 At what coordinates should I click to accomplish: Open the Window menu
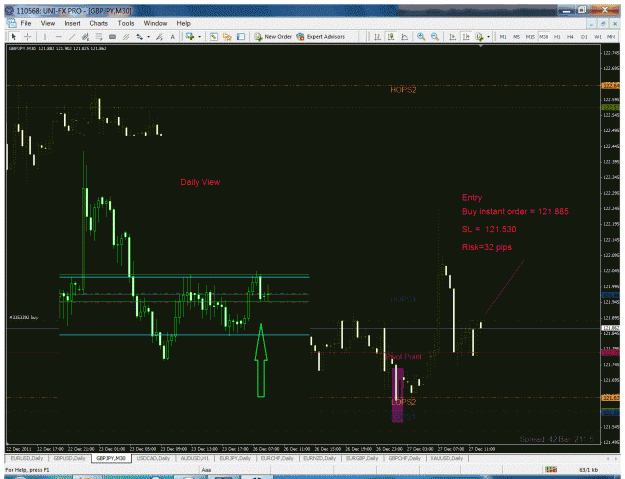tap(155, 24)
